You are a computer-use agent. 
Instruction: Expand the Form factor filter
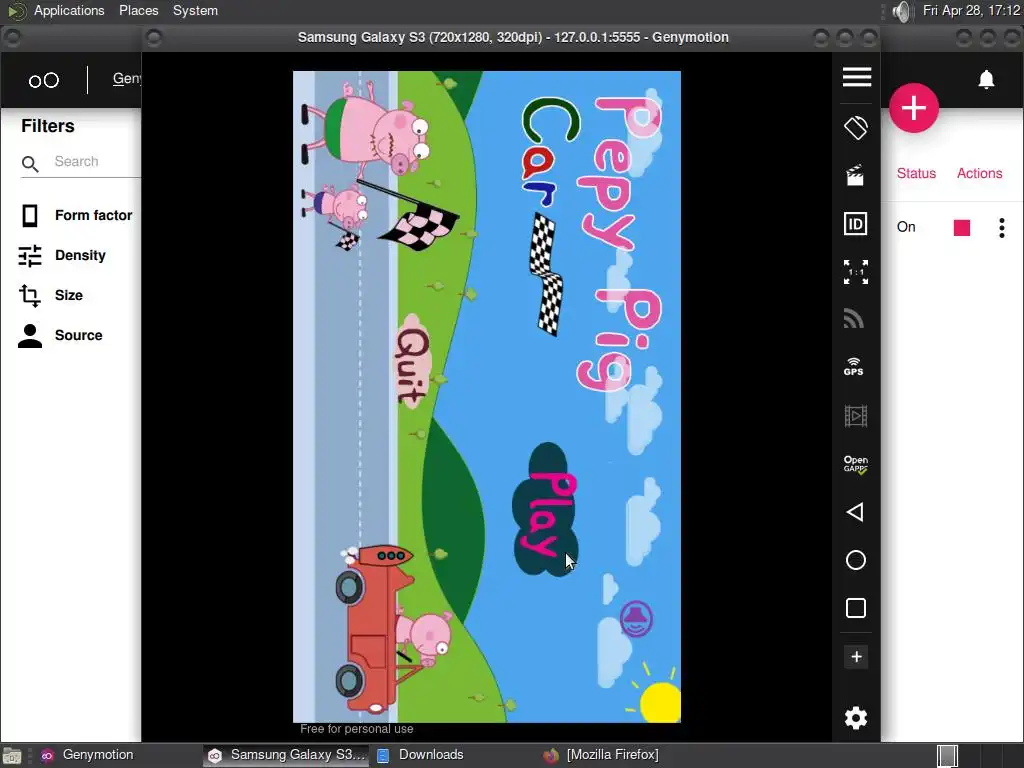point(76,216)
